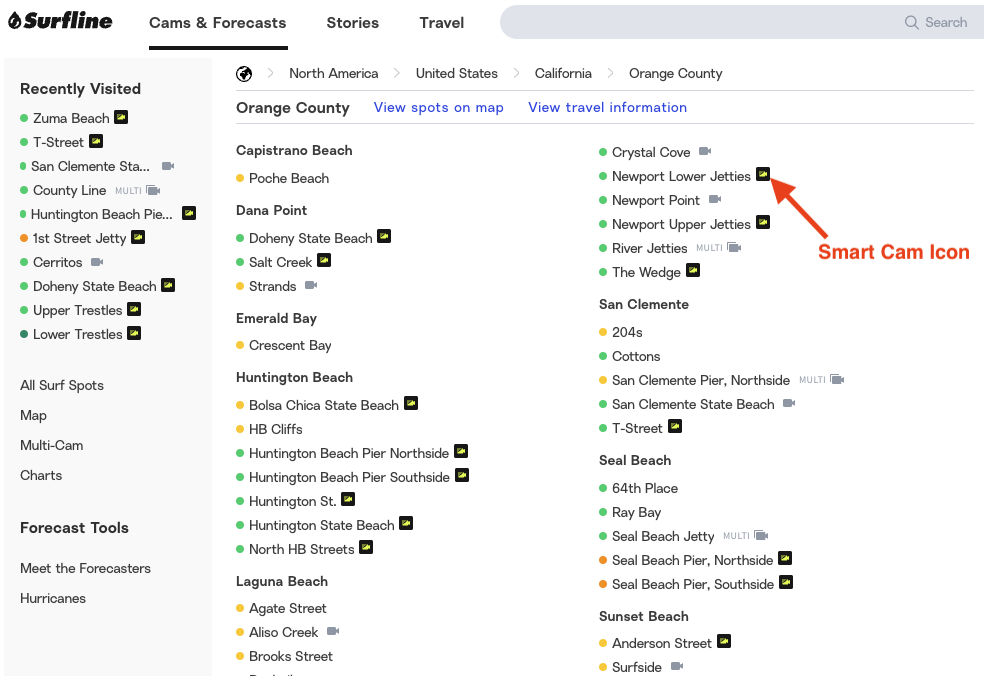Open San Clemente State Beach in main list
984x681 pixels.
(693, 404)
